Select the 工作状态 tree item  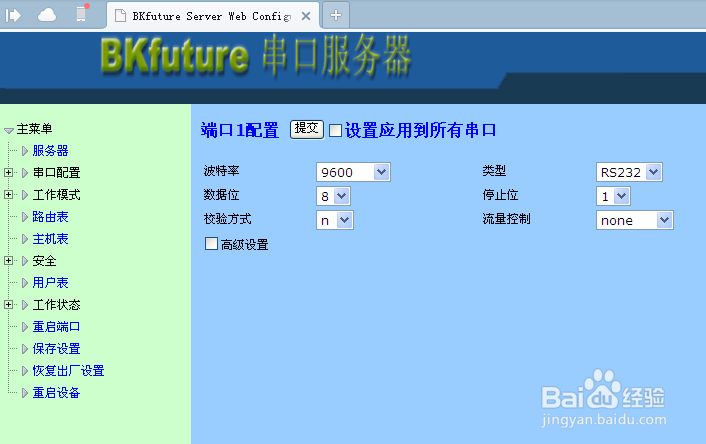[x=56, y=305]
